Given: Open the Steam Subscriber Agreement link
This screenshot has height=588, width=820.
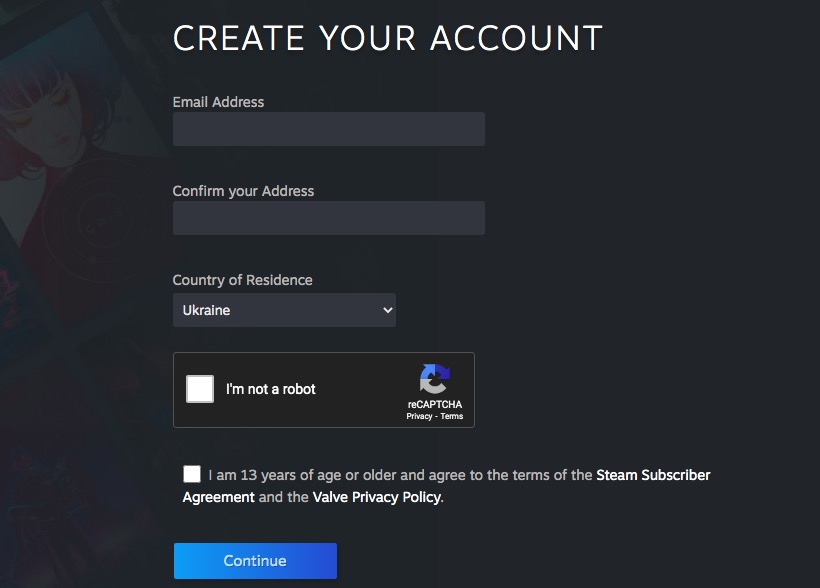Looking at the screenshot, I should point(653,475).
